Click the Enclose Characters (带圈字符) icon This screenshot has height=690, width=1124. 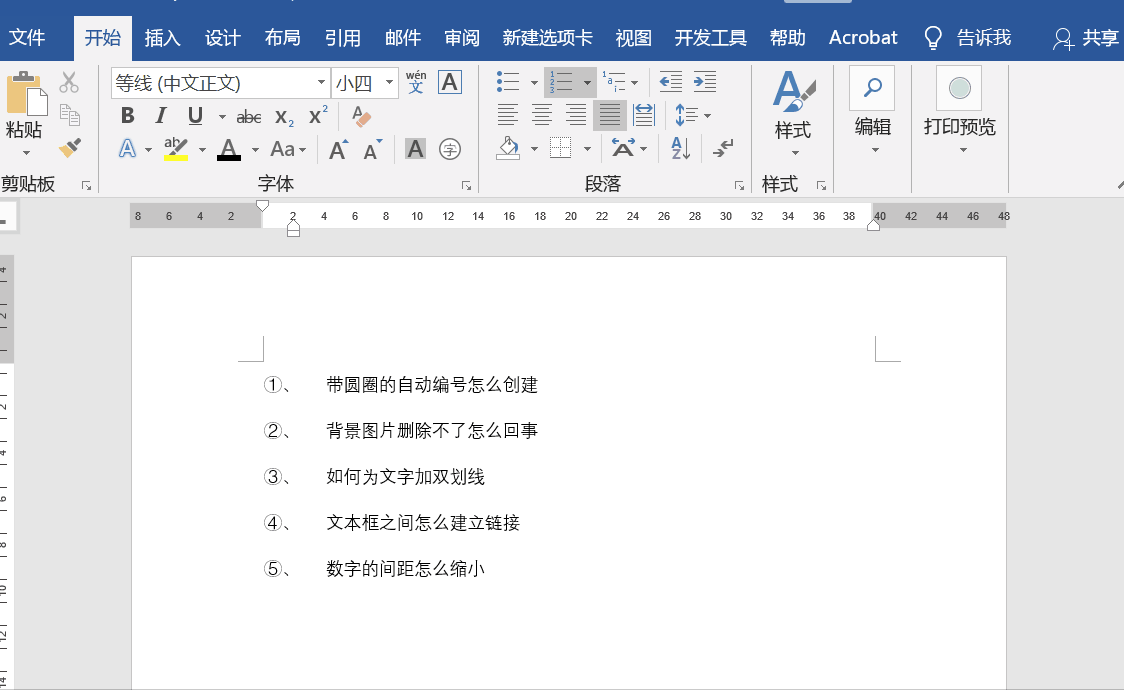click(449, 148)
